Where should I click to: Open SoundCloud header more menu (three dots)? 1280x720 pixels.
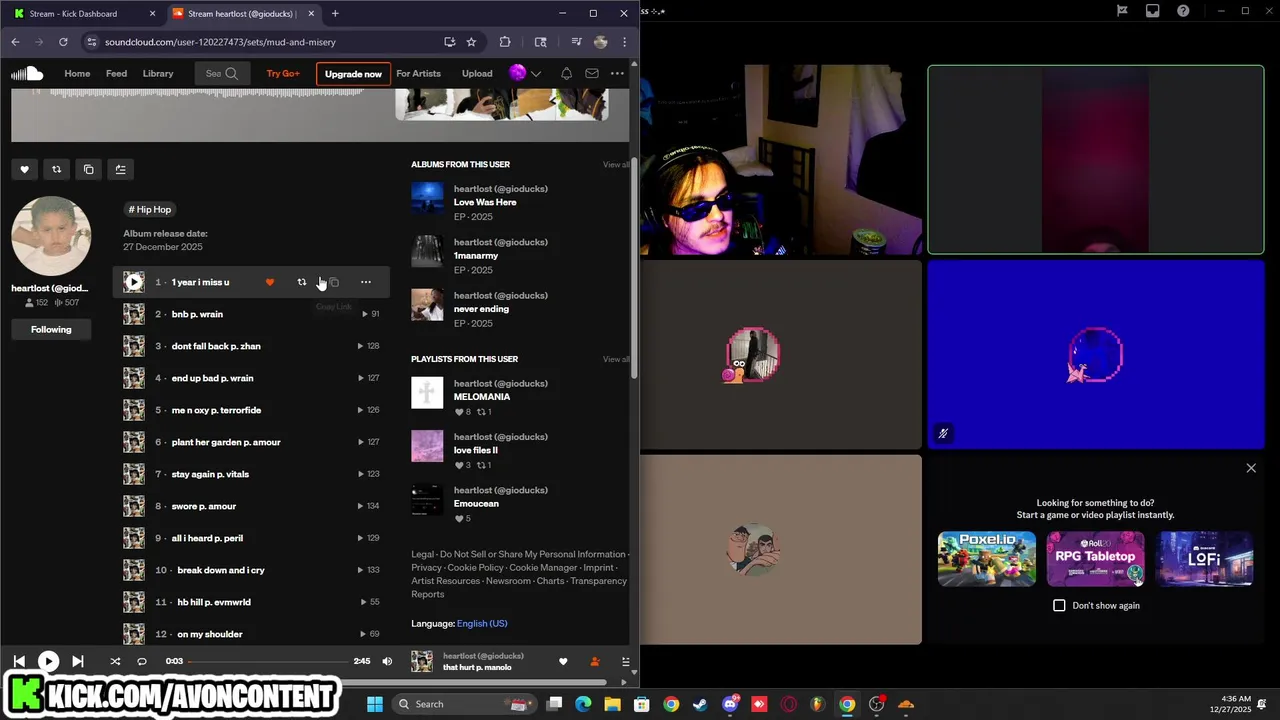[x=617, y=73]
